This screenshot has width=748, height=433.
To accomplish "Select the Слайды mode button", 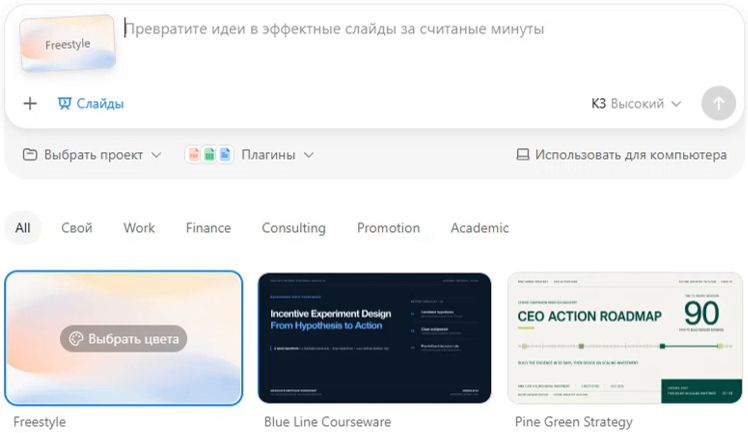I will point(91,103).
